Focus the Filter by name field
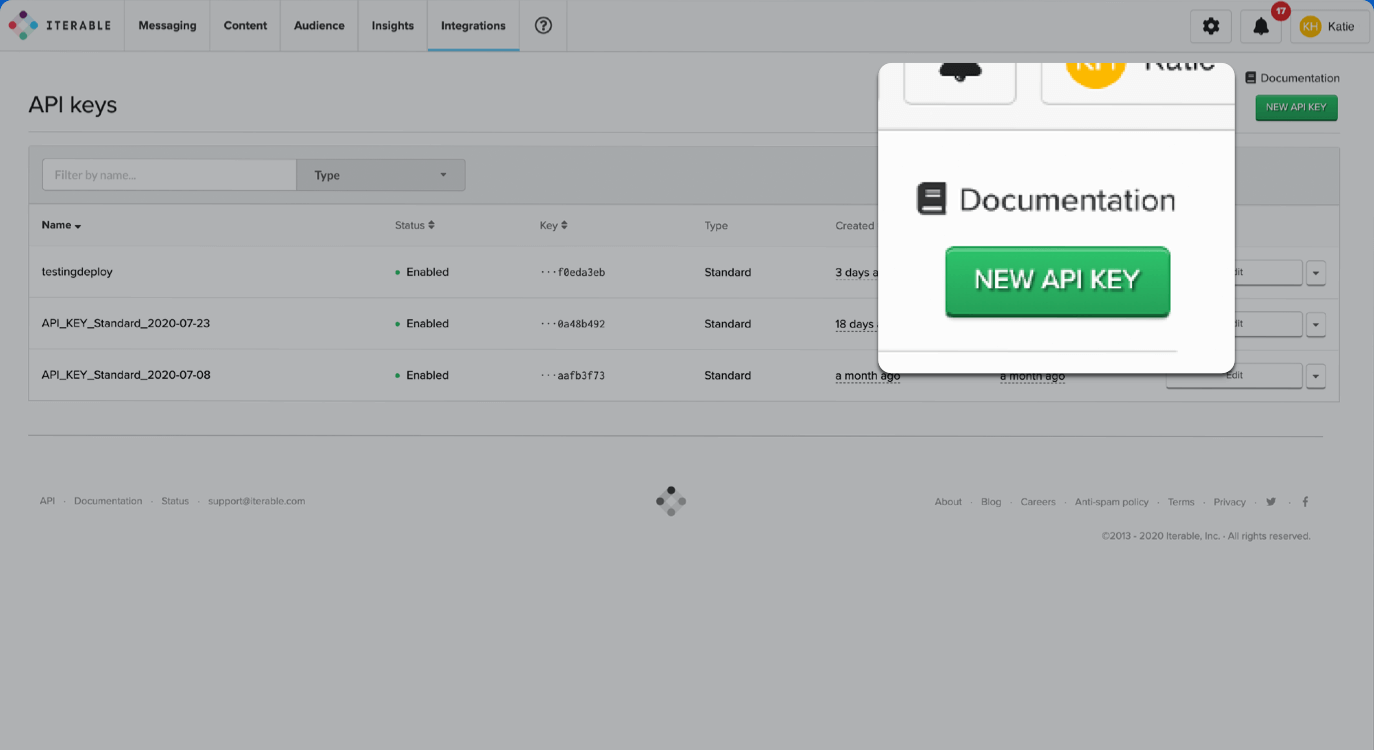The image size is (1374, 750). pyautogui.click(x=169, y=175)
